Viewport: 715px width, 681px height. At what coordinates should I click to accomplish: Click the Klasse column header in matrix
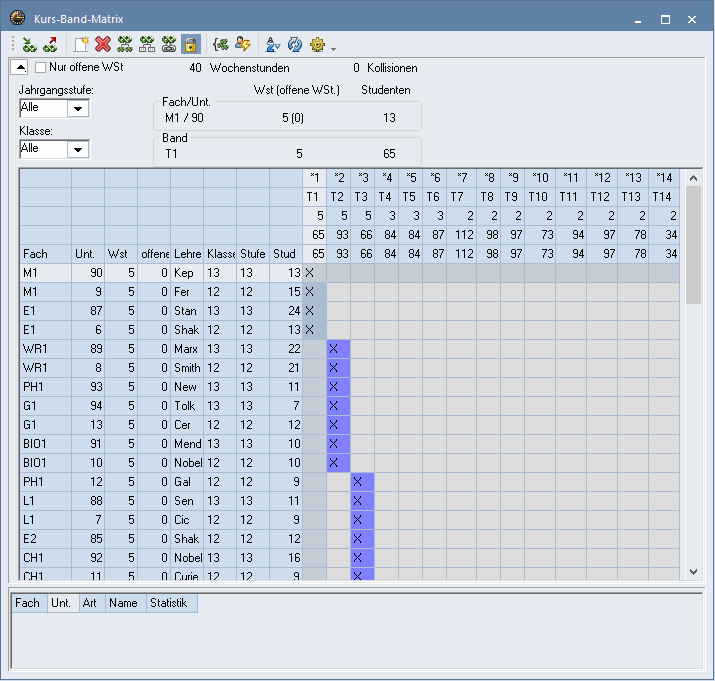tap(220, 254)
